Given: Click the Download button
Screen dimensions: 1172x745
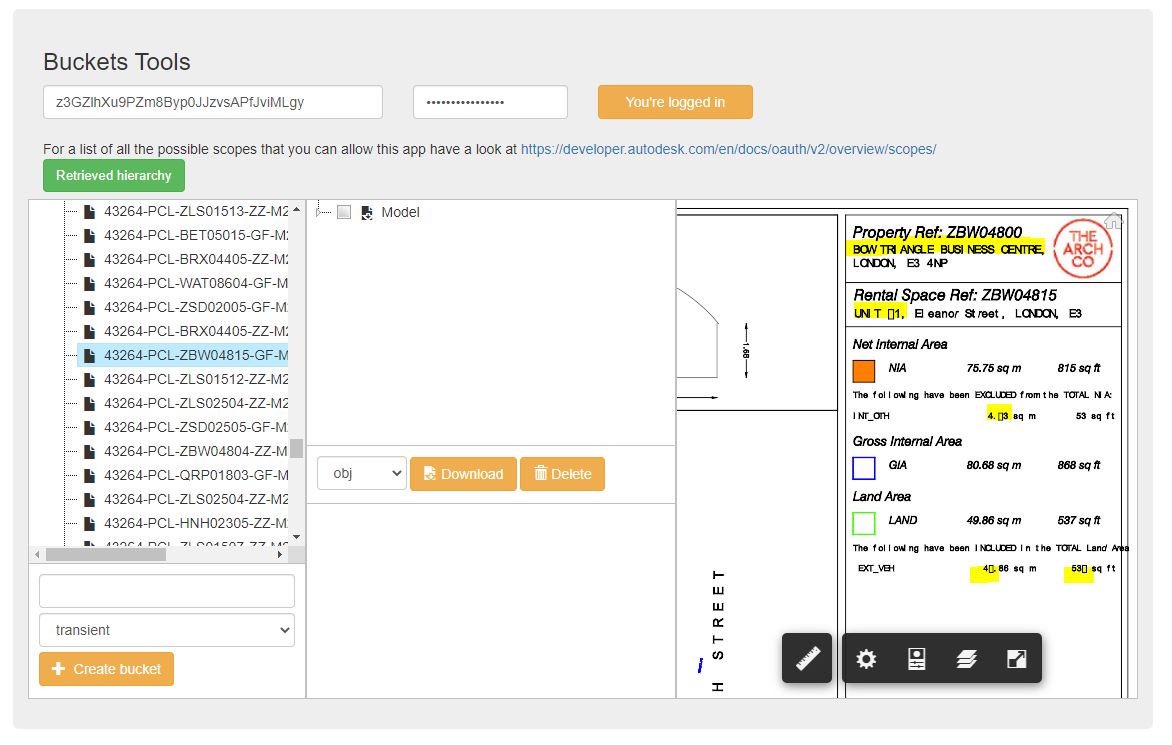Looking at the screenshot, I should point(463,474).
